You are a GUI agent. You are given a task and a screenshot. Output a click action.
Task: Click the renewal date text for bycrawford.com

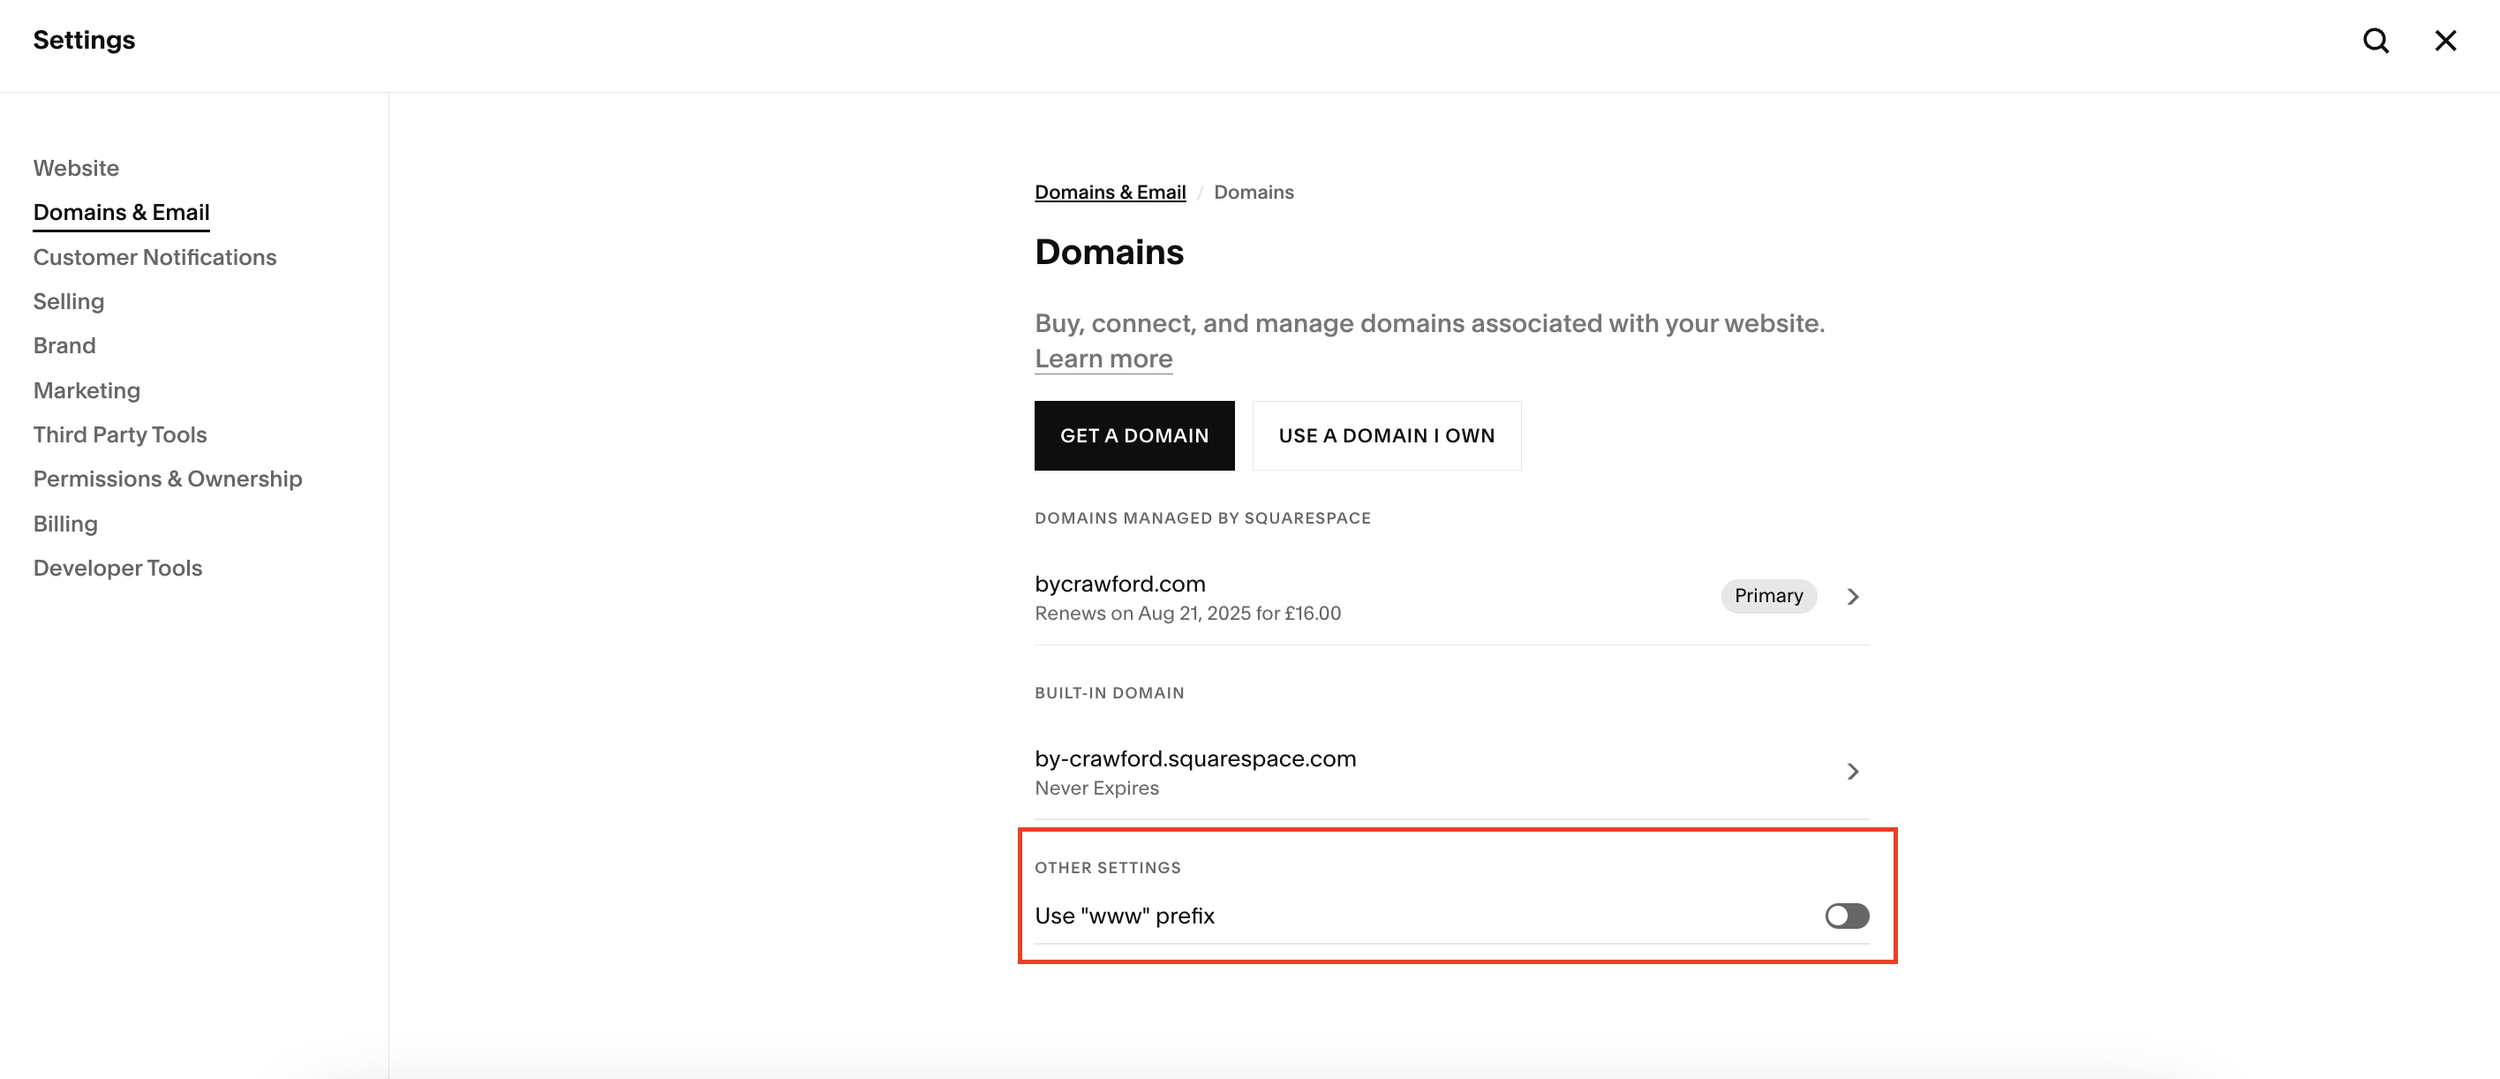[1187, 613]
